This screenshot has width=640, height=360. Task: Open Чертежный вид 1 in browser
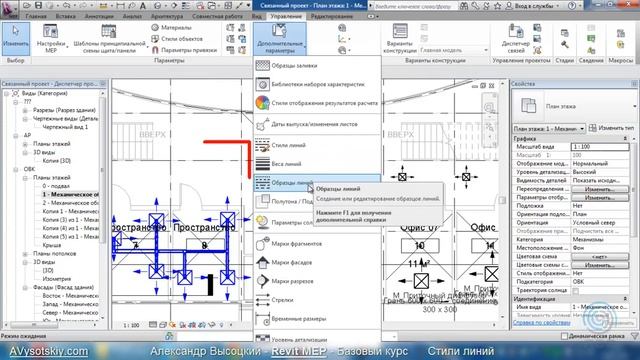coord(65,127)
